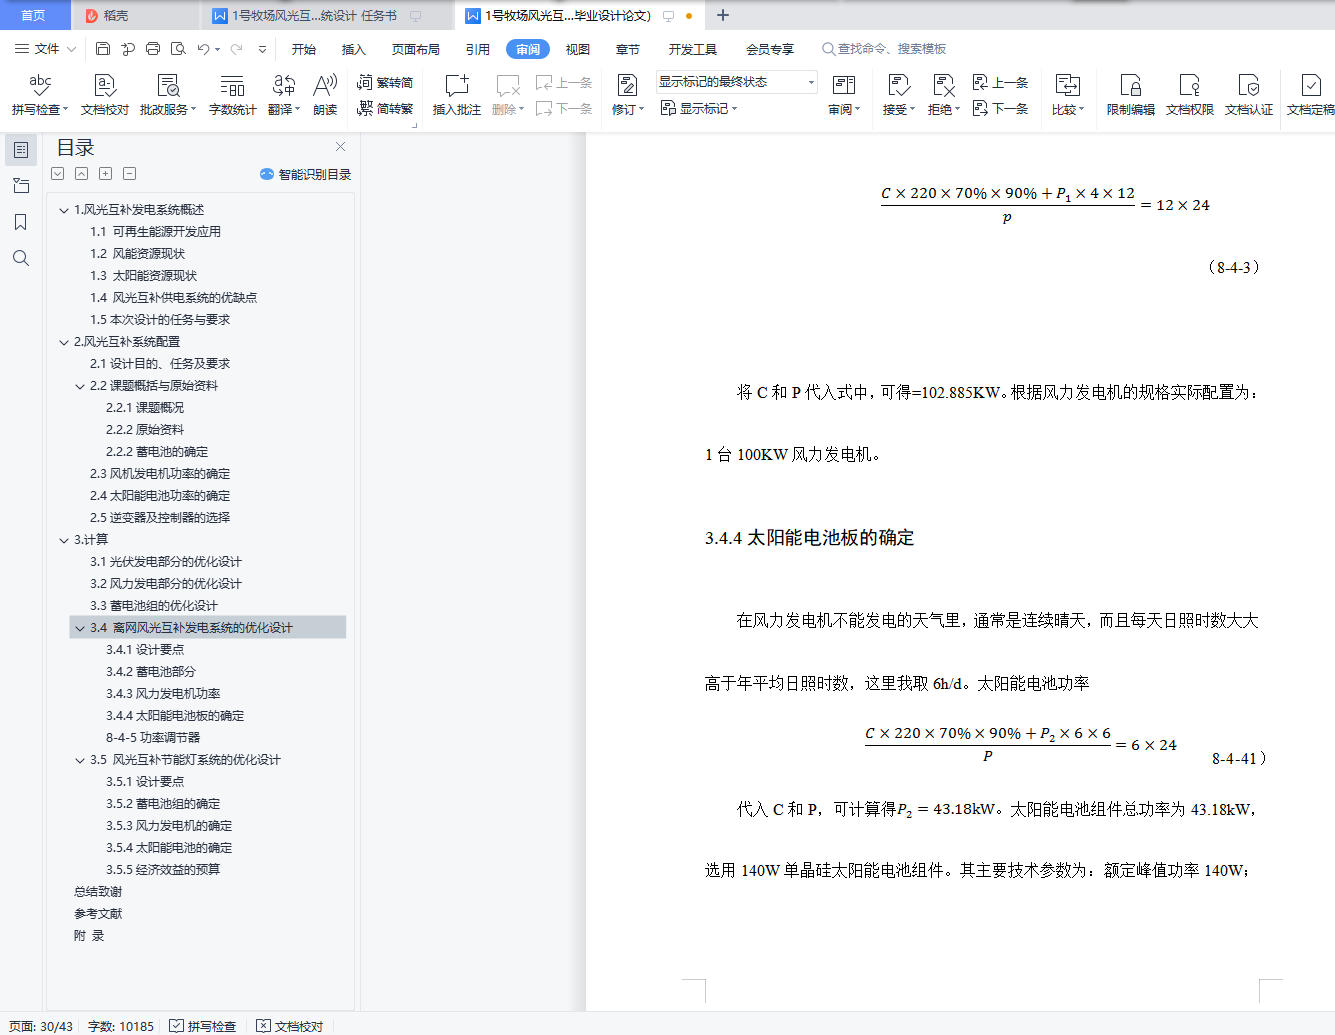Switch to the 页面布局 ribbon tab
The width and height of the screenshot is (1335, 1035).
416,49
